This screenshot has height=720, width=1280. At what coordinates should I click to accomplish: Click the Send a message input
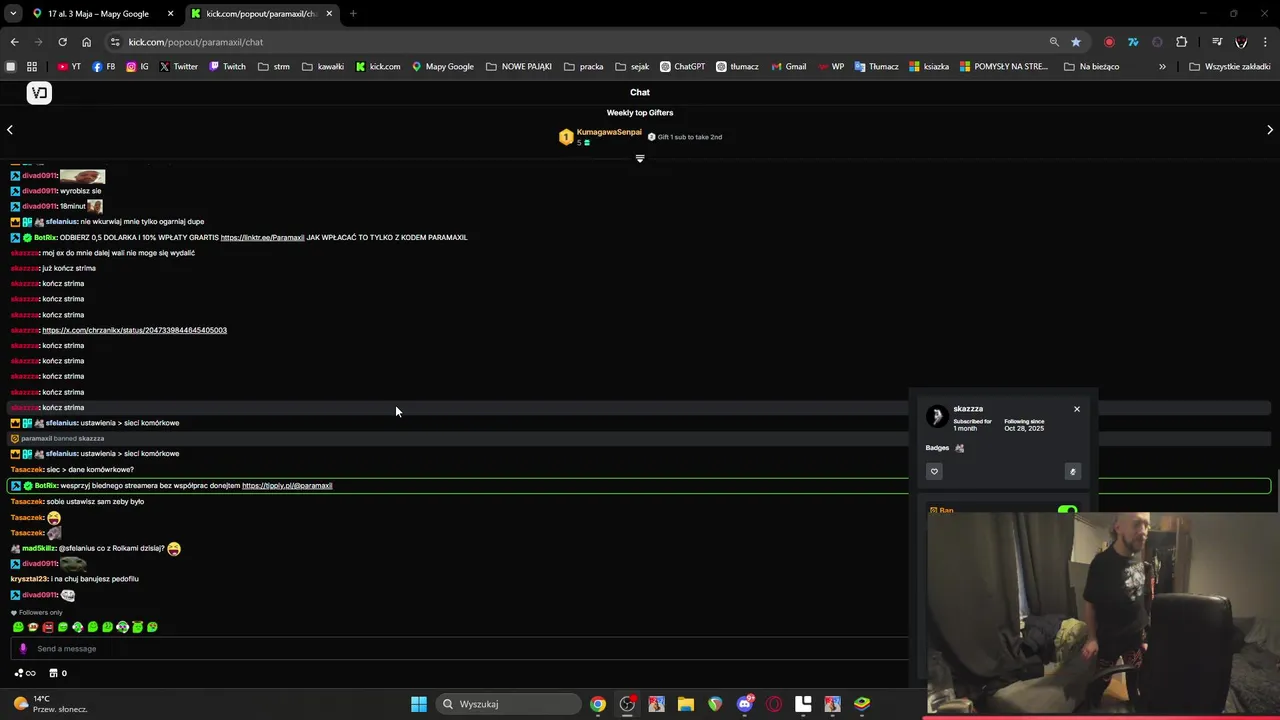(x=460, y=649)
